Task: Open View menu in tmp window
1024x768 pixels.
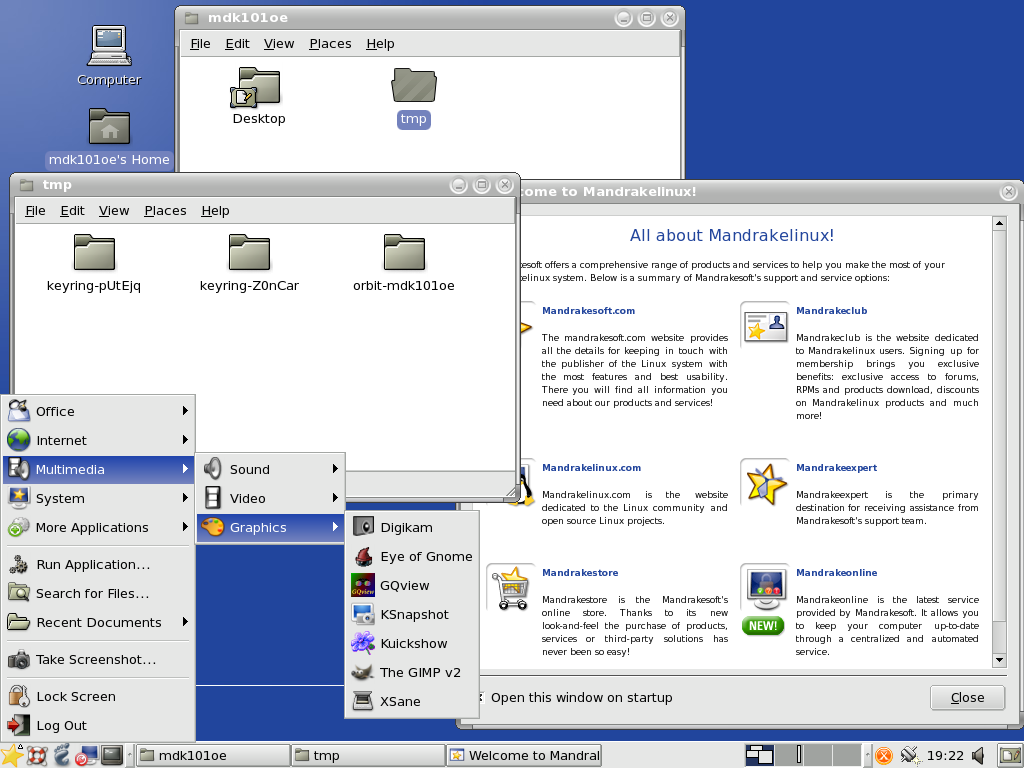Action: [114, 211]
